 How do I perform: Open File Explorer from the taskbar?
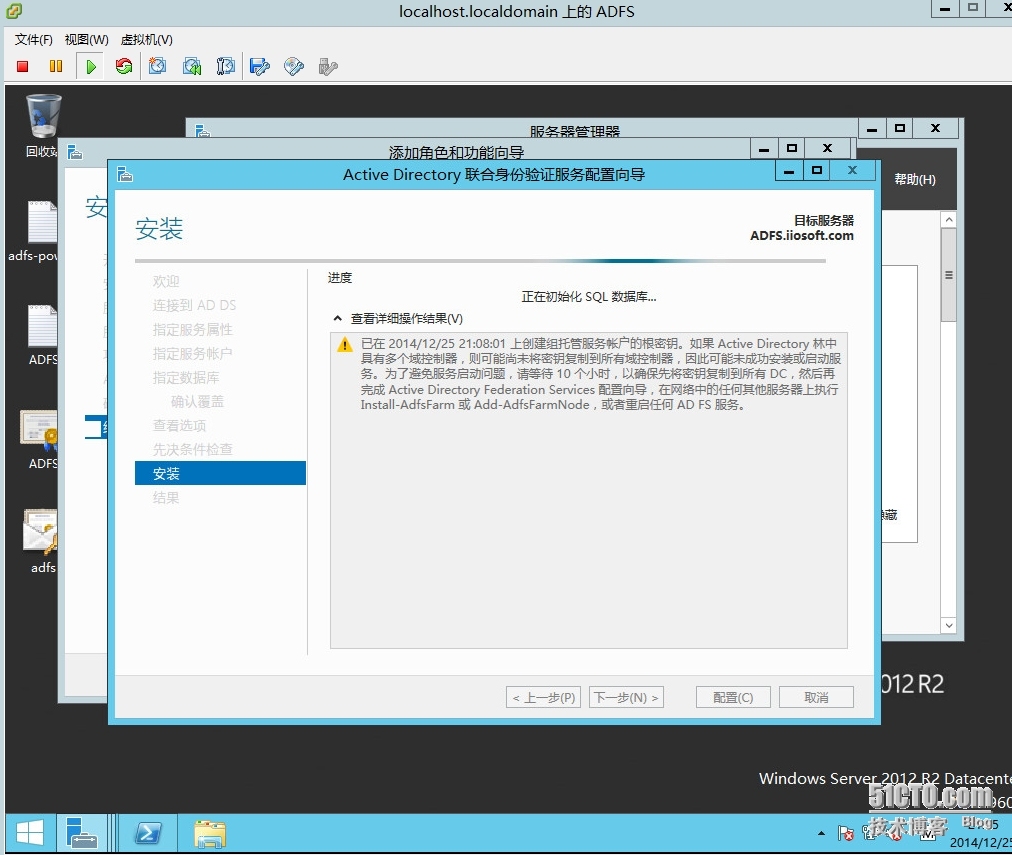210,833
